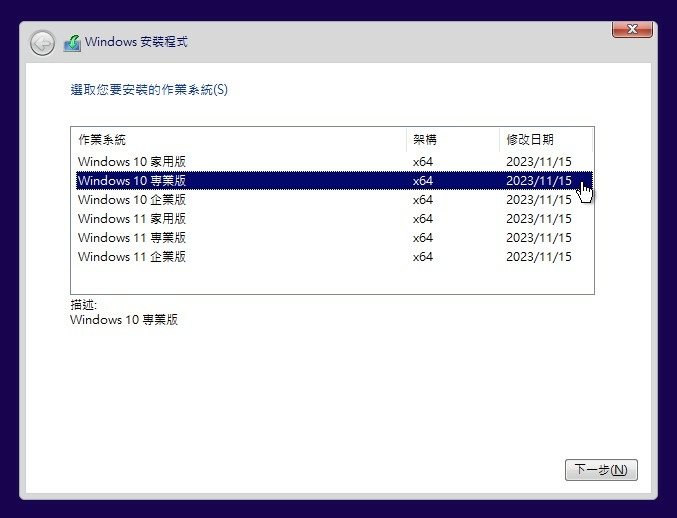The height and width of the screenshot is (518, 677).
Task: Click the Windows 安裝程式 title text
Action: pyautogui.click(x=136, y=42)
